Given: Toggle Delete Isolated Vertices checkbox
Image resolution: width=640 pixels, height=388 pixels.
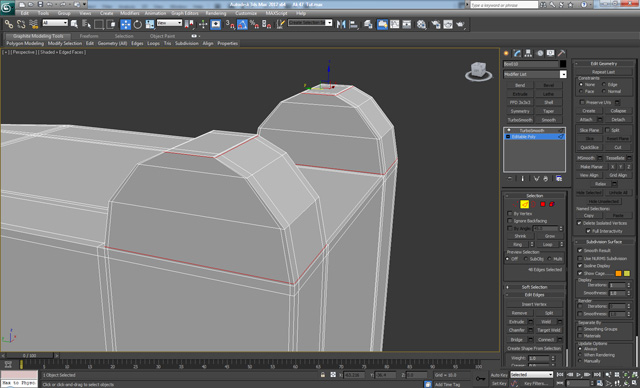Looking at the screenshot, I should pos(579,223).
